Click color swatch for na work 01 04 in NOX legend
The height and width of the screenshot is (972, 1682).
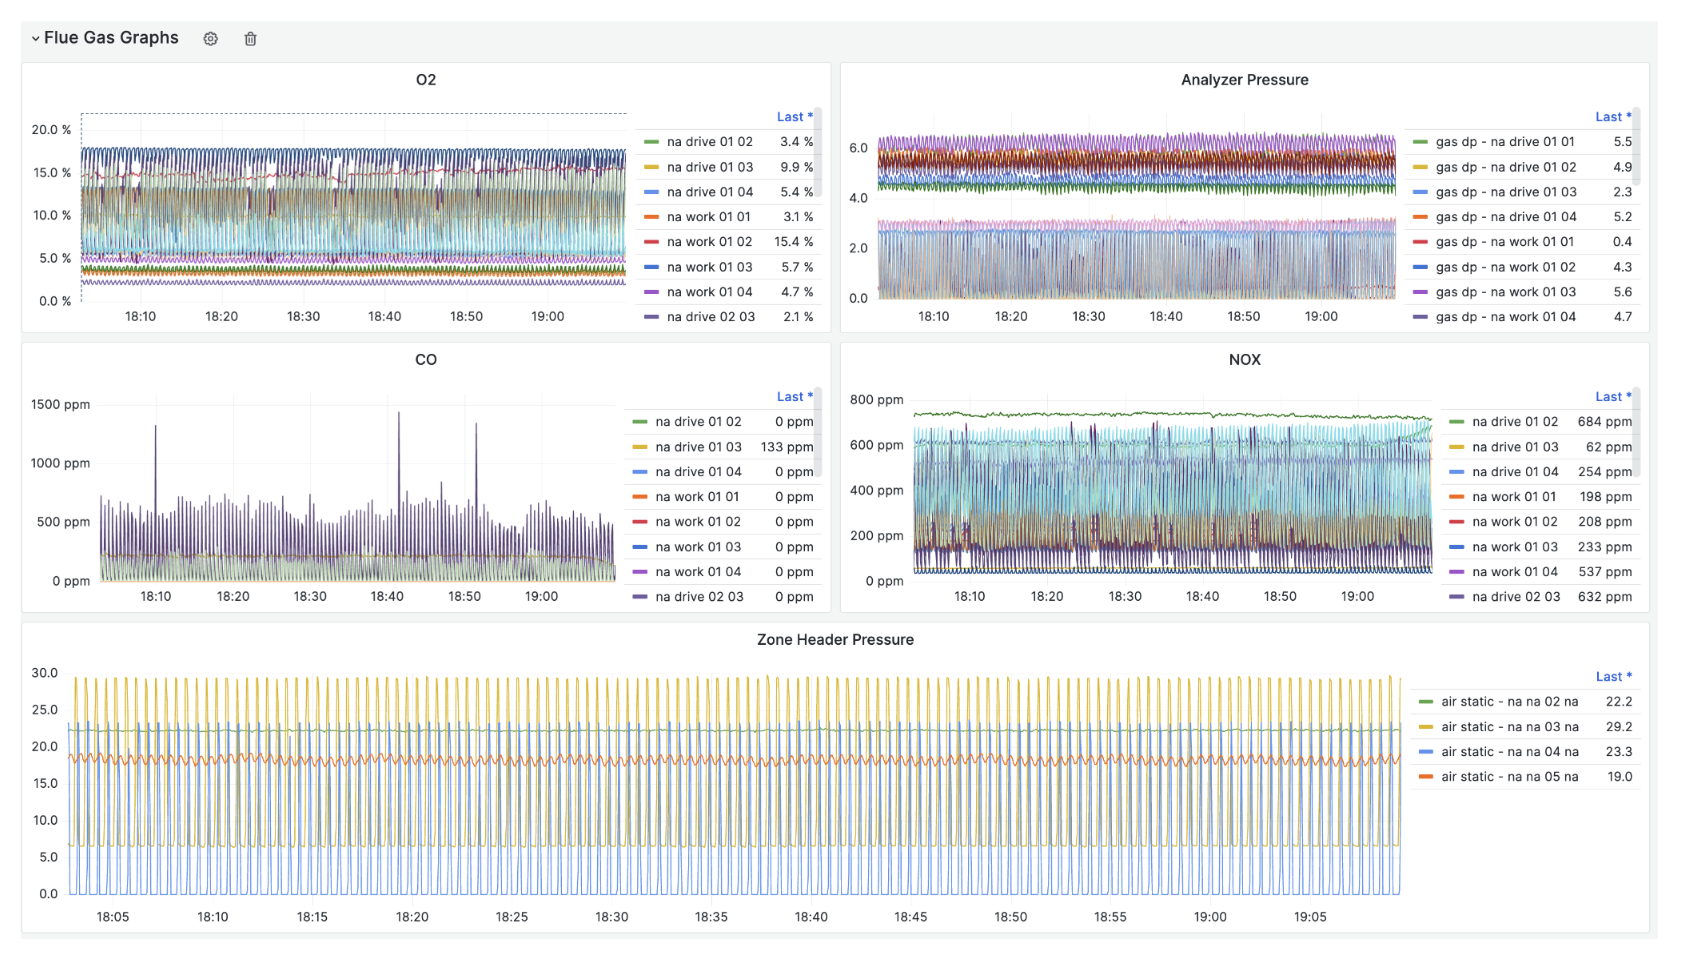[1457, 572]
